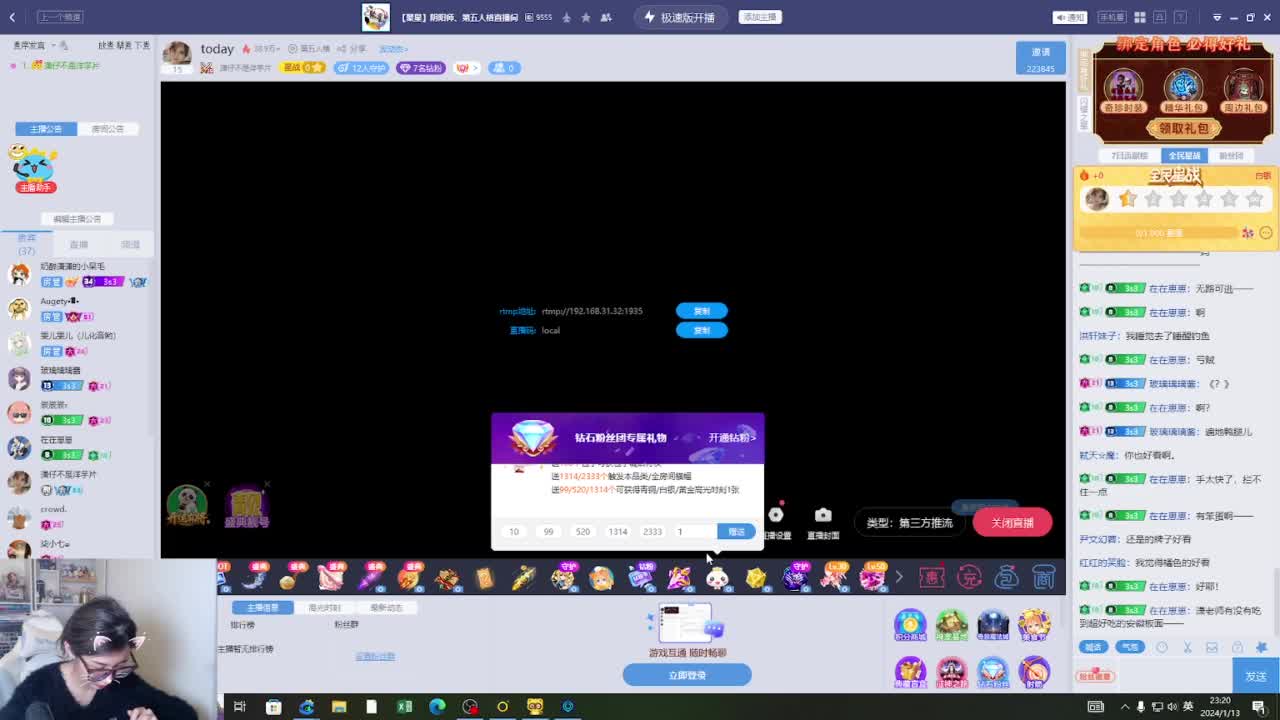Click the 分享 share link beside today
The width and height of the screenshot is (1280, 720).
(354, 49)
